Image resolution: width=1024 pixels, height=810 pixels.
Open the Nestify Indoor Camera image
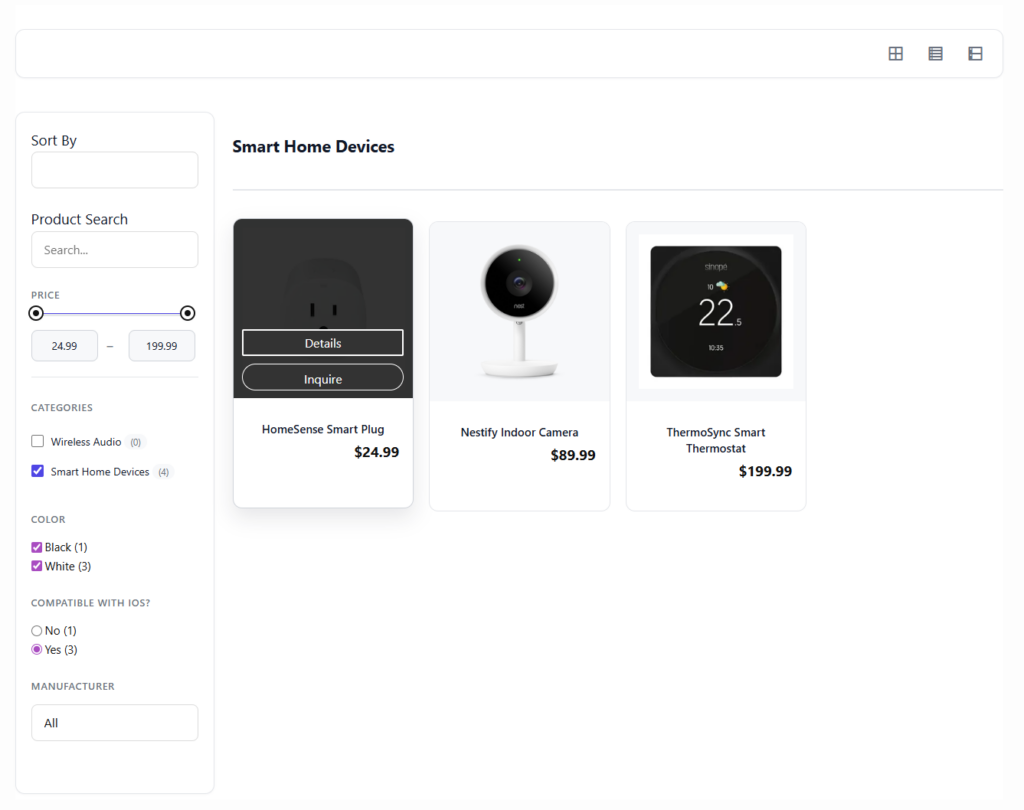[519, 312]
